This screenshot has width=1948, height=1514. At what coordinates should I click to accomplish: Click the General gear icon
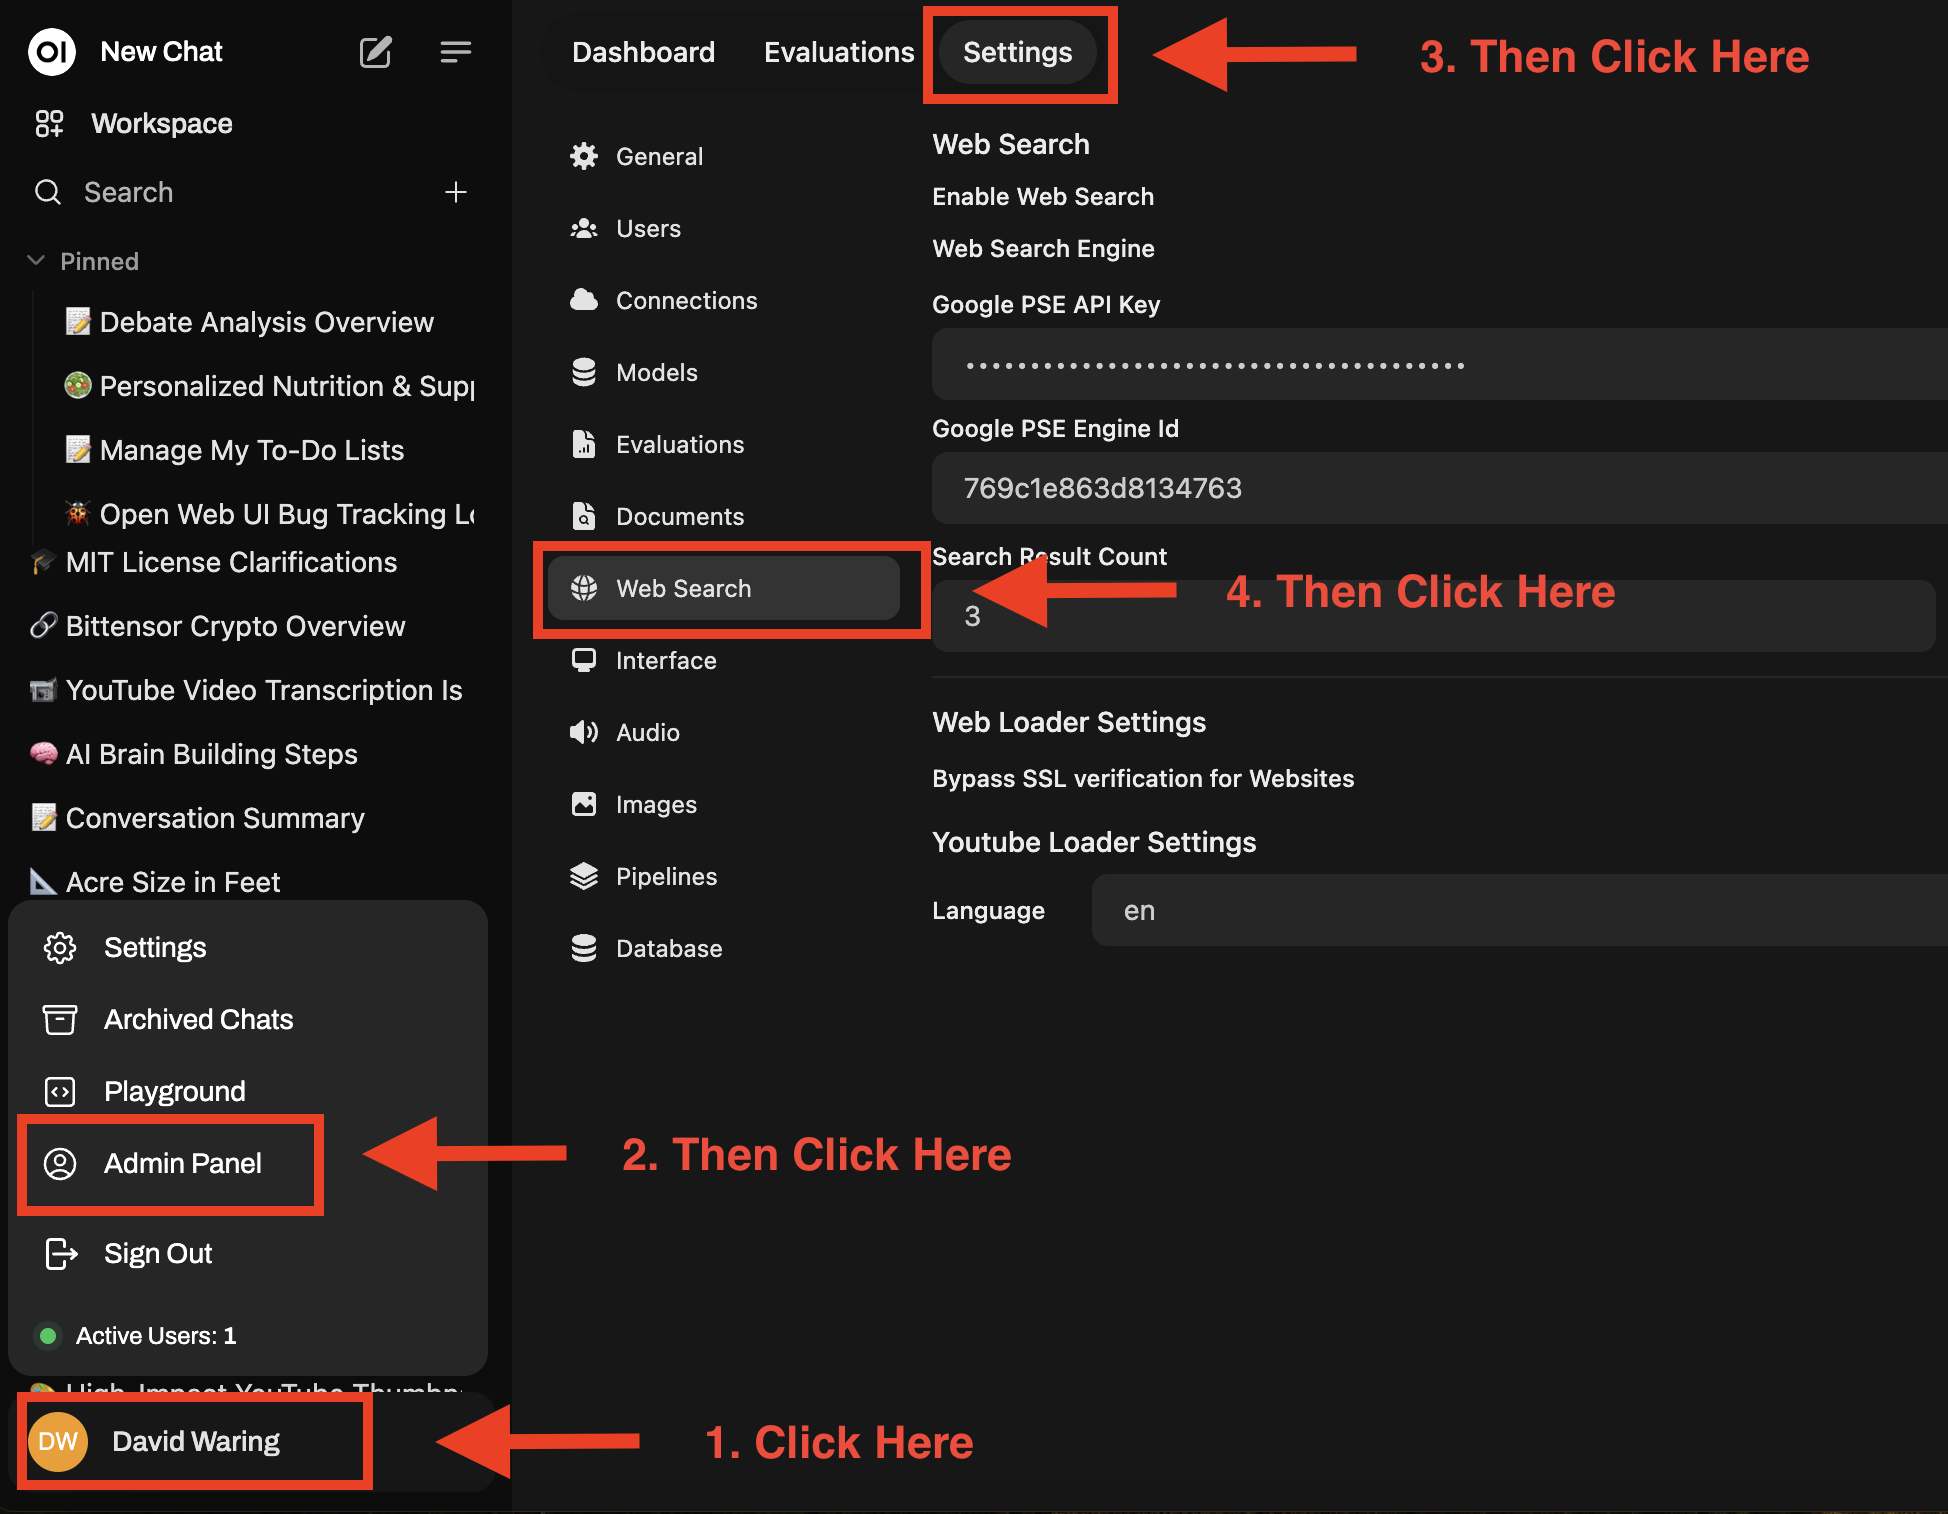pos(584,156)
